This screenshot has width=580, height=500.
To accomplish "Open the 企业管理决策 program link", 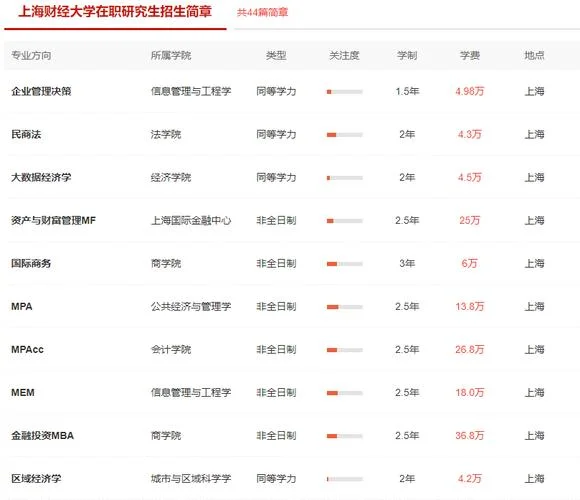I will click(41, 91).
